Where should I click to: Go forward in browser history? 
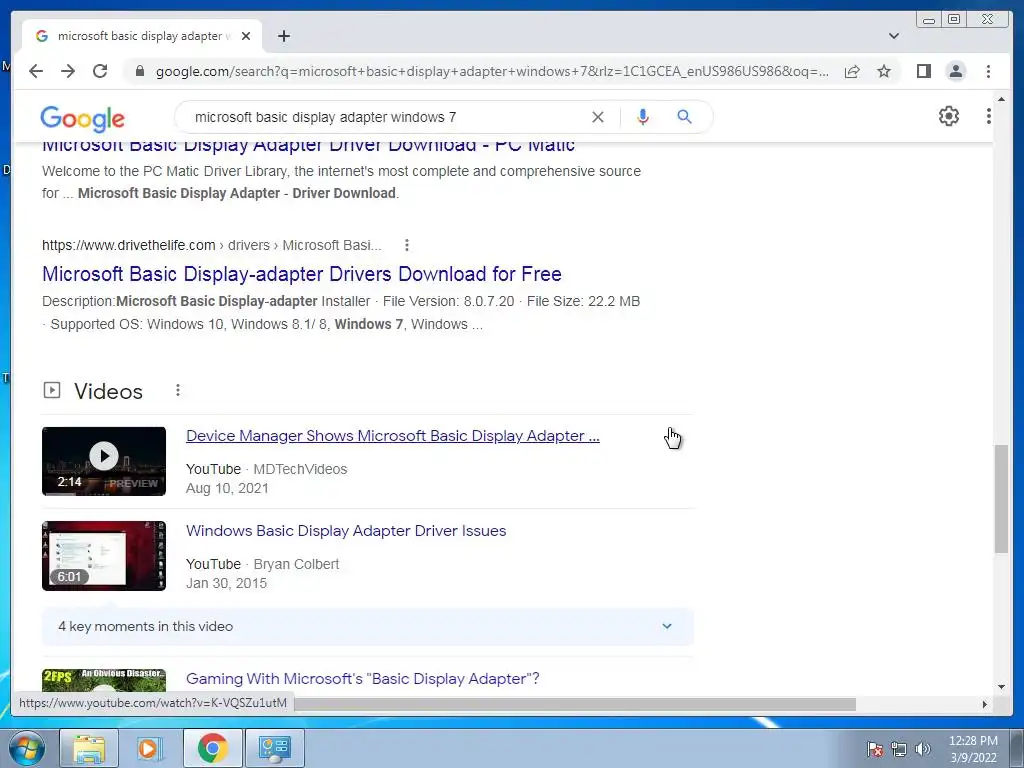click(68, 71)
